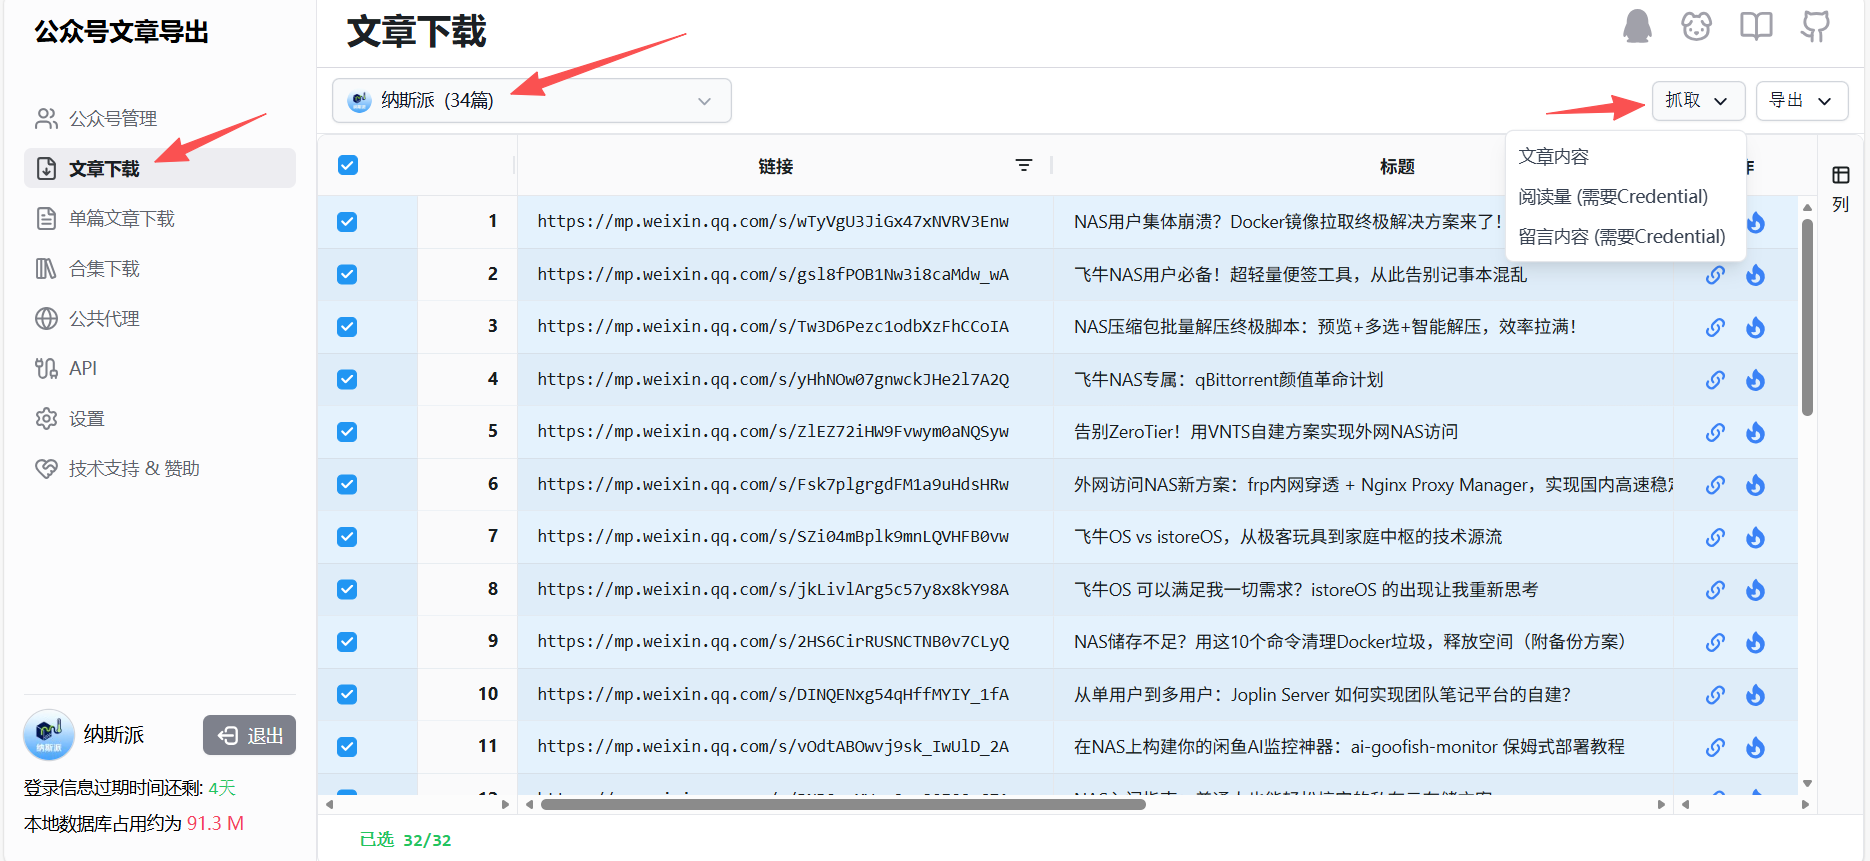
Task: Uncheck the checkbox for row 8
Action: (x=347, y=589)
